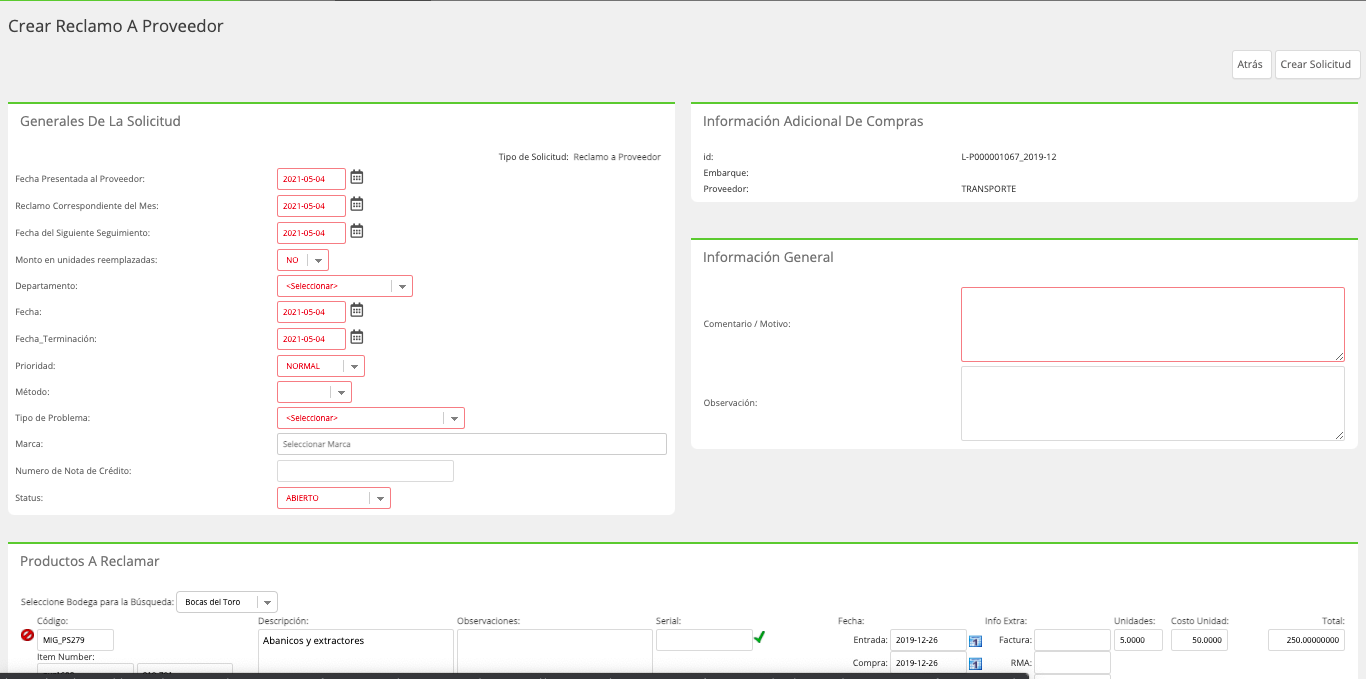Open calendar for Fecha del Siguiente Seguimiento
Viewport: 1366px width, 679px height.
coord(357,231)
